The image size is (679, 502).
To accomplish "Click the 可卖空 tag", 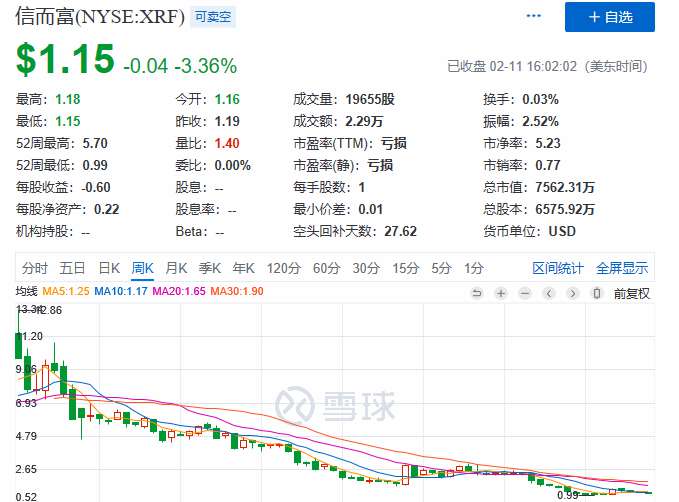I will [x=213, y=17].
